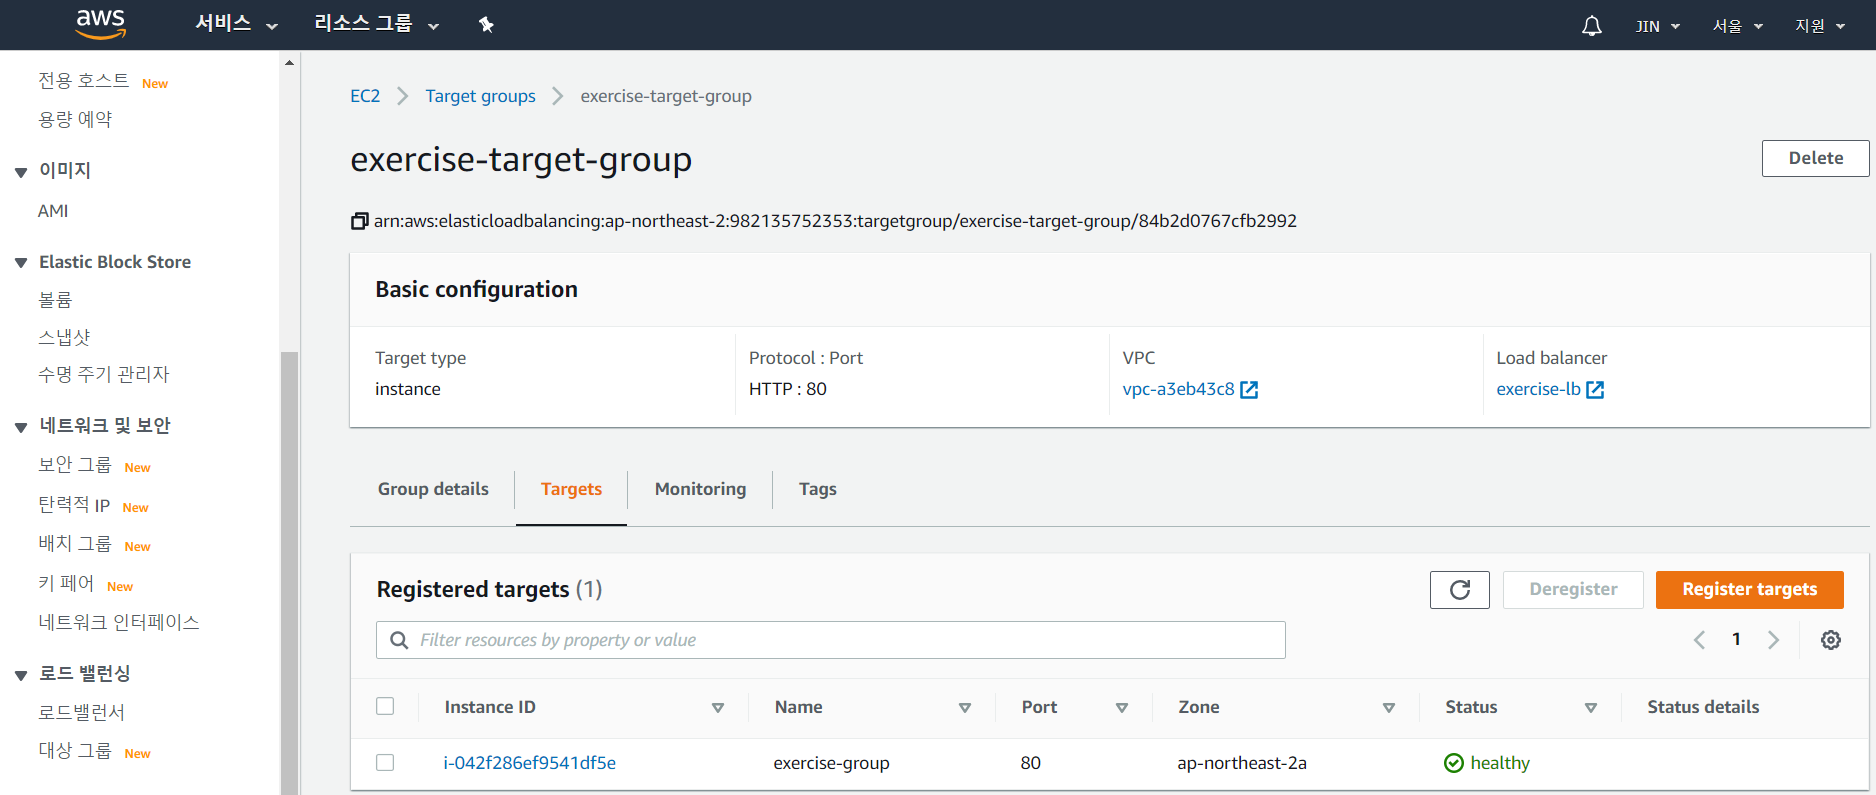Click the AWS logo home icon

tap(101, 24)
